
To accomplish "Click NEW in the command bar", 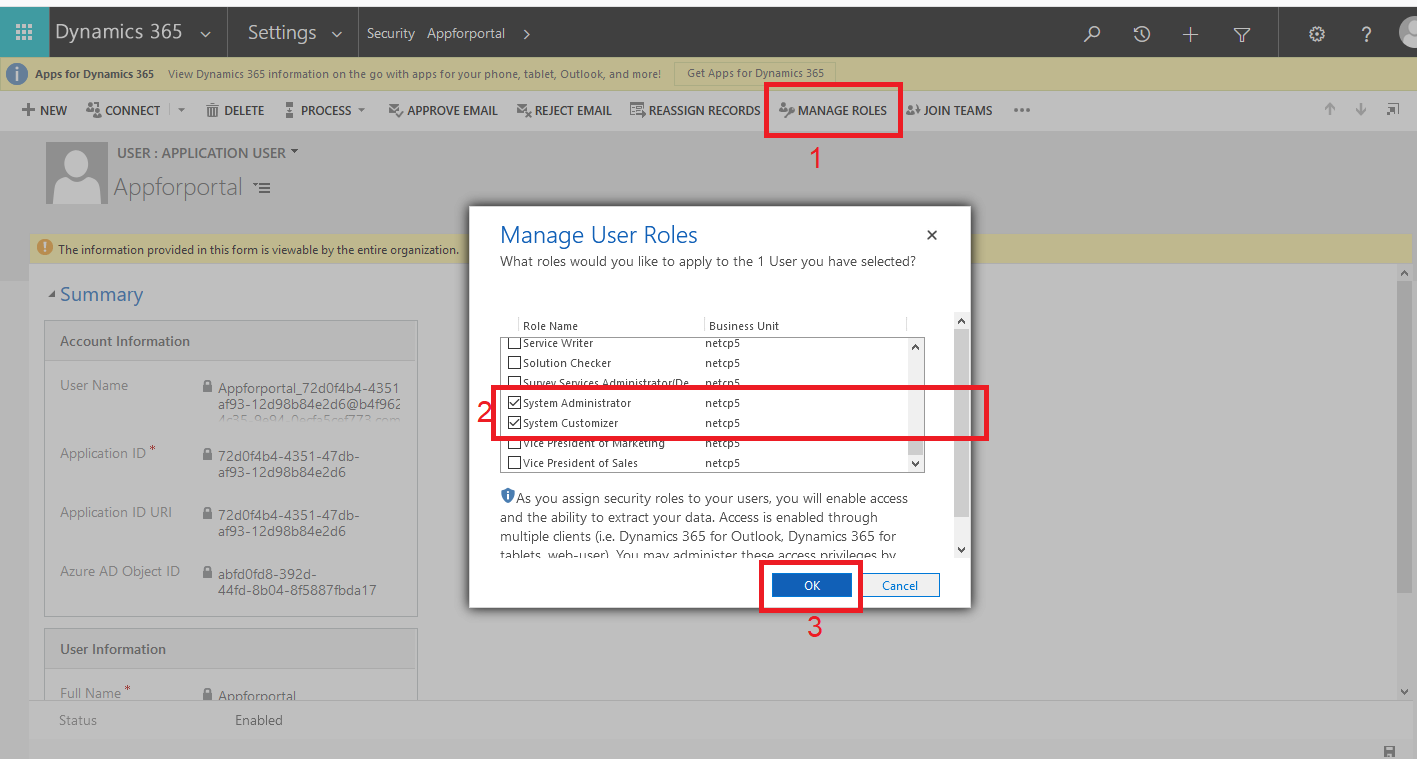I will coord(45,110).
